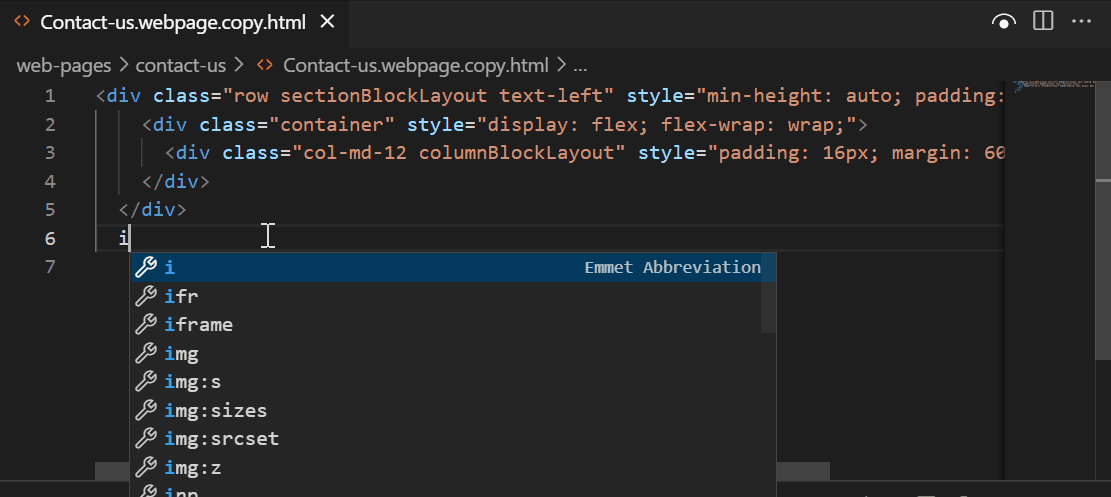Click the Split Editor icon

coord(1043,21)
